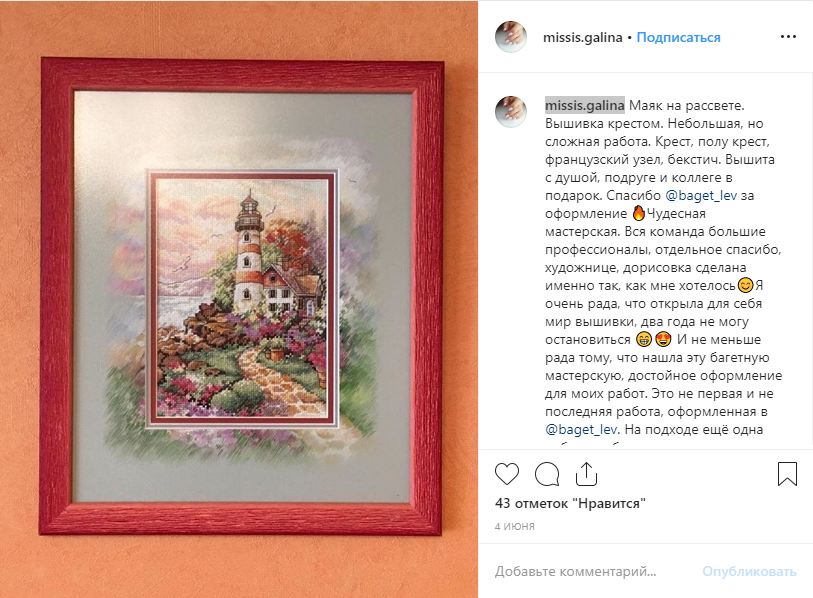Open highlighted missis.galina username in caption
813x598 pixels.
coord(584,105)
